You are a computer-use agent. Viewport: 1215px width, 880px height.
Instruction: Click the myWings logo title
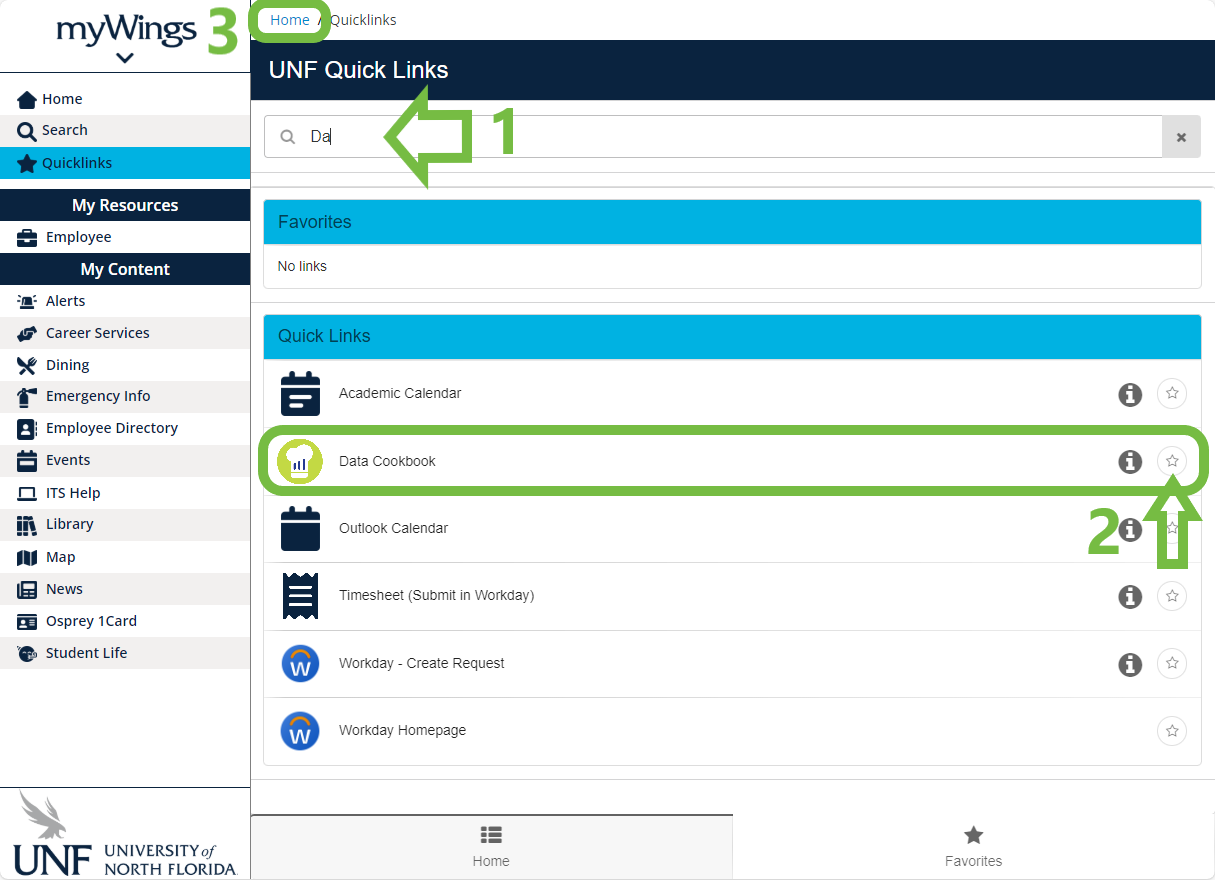[126, 29]
